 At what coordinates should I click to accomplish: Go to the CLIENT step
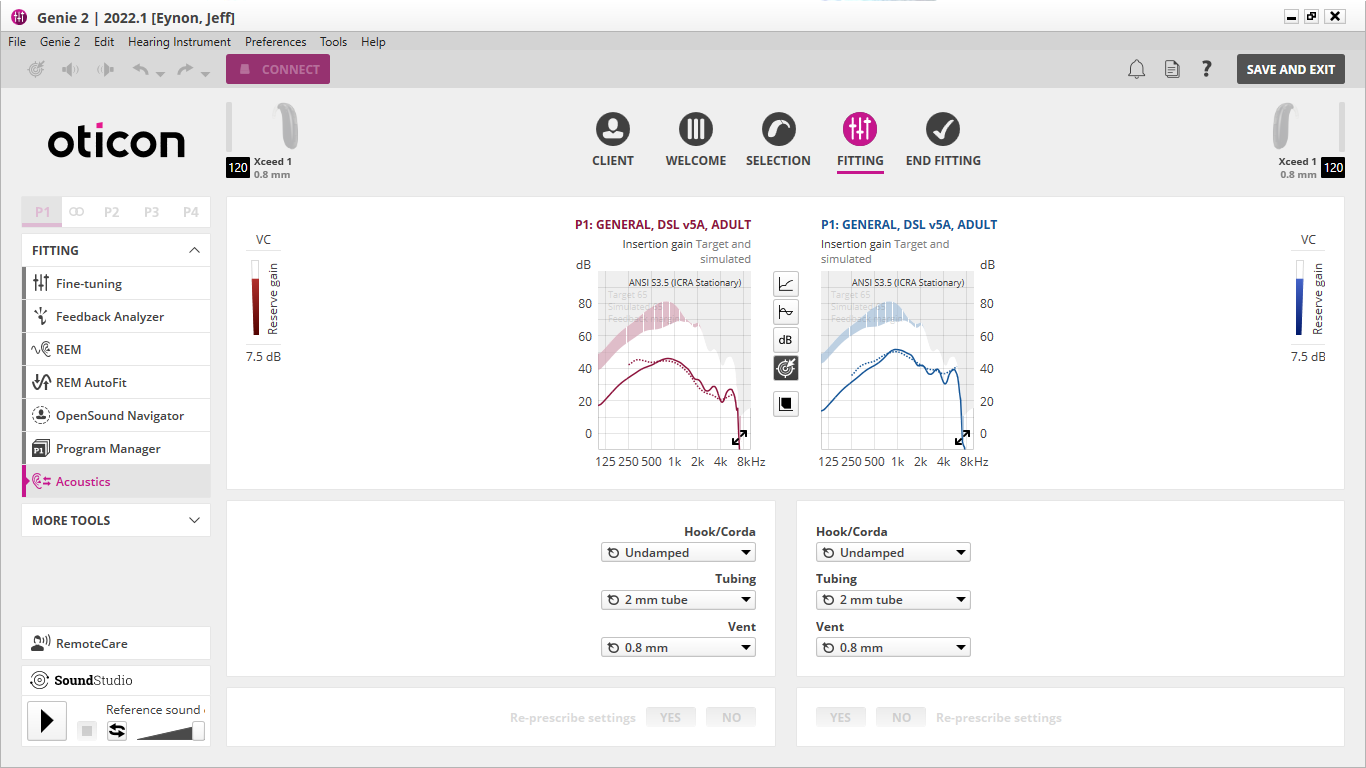pyautogui.click(x=612, y=141)
